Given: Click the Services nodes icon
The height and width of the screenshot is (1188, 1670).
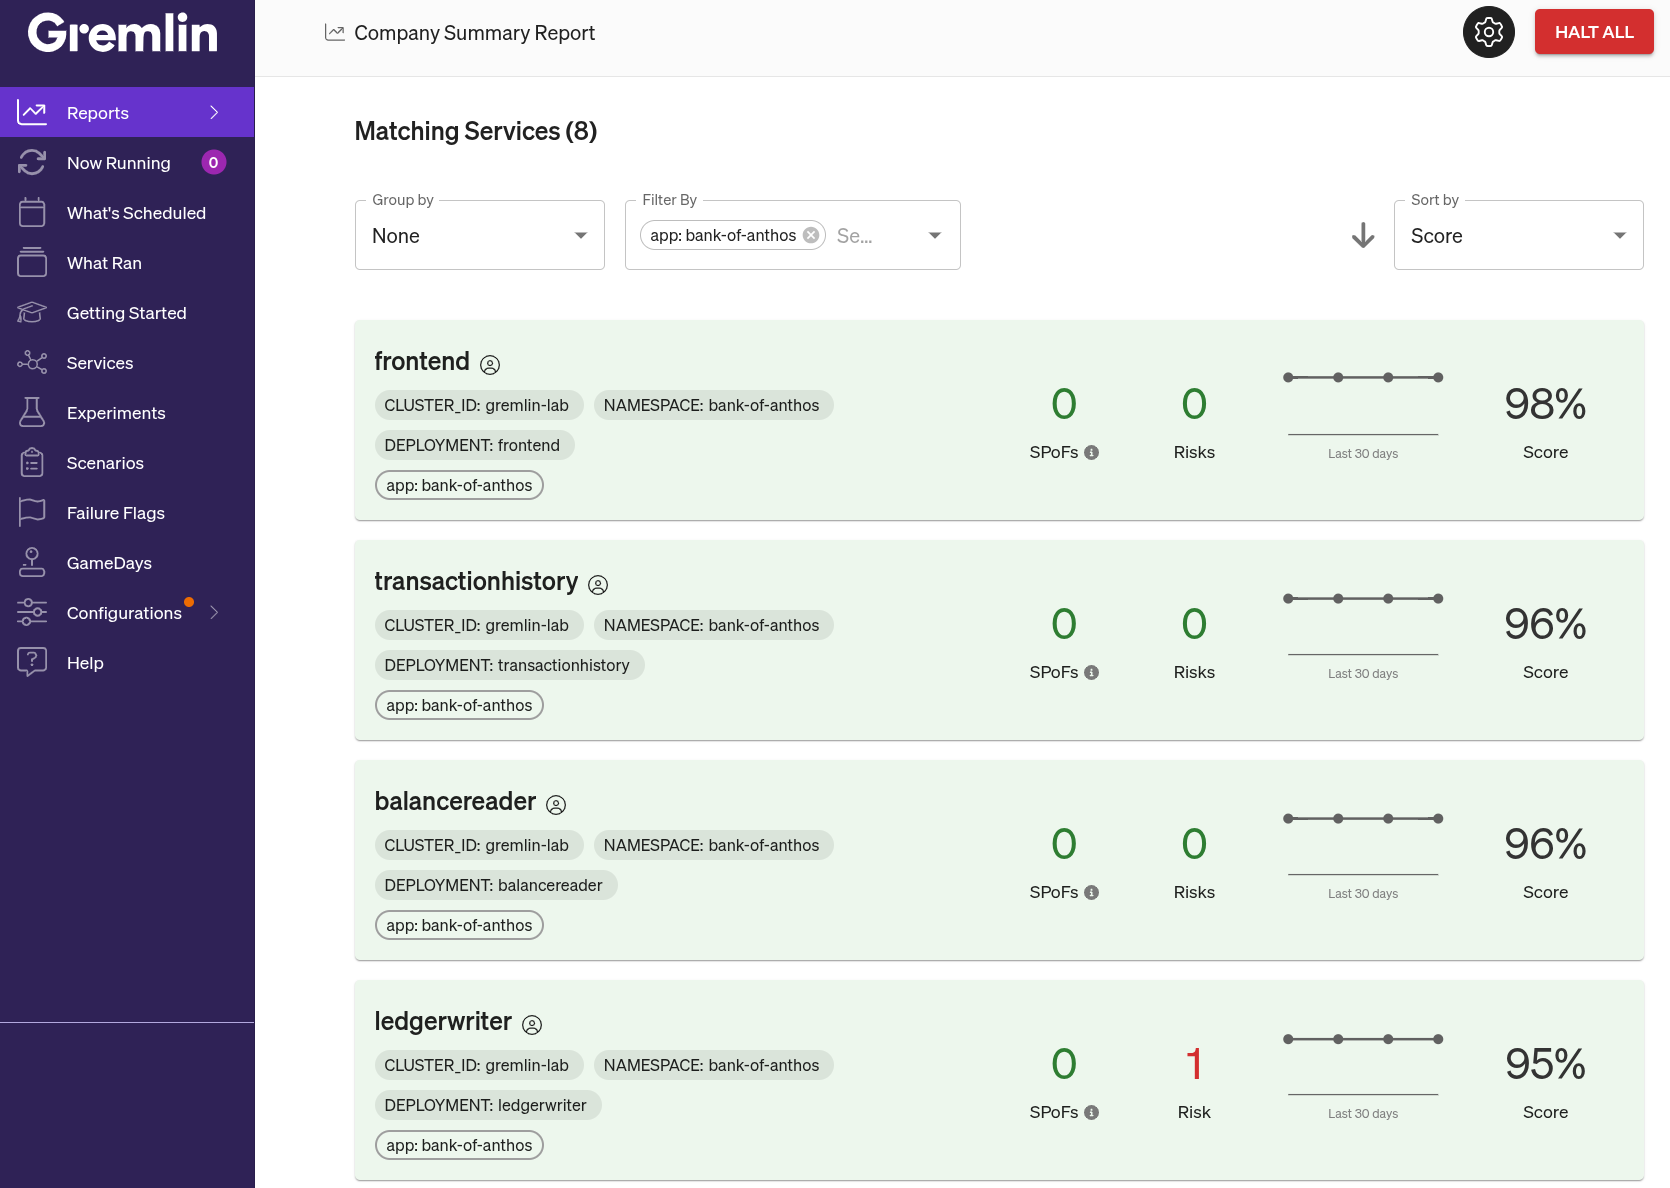Looking at the screenshot, I should [x=32, y=363].
